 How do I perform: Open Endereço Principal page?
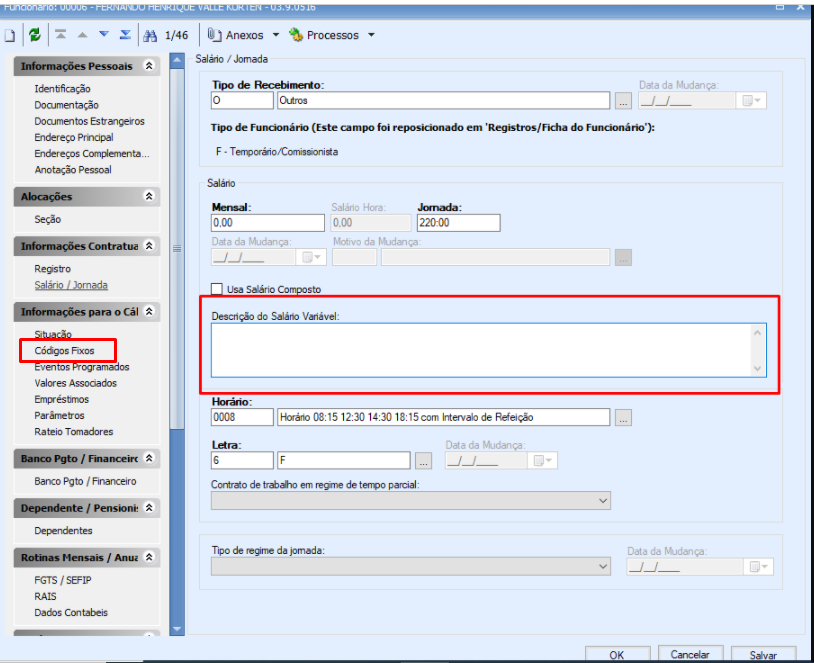pos(74,137)
